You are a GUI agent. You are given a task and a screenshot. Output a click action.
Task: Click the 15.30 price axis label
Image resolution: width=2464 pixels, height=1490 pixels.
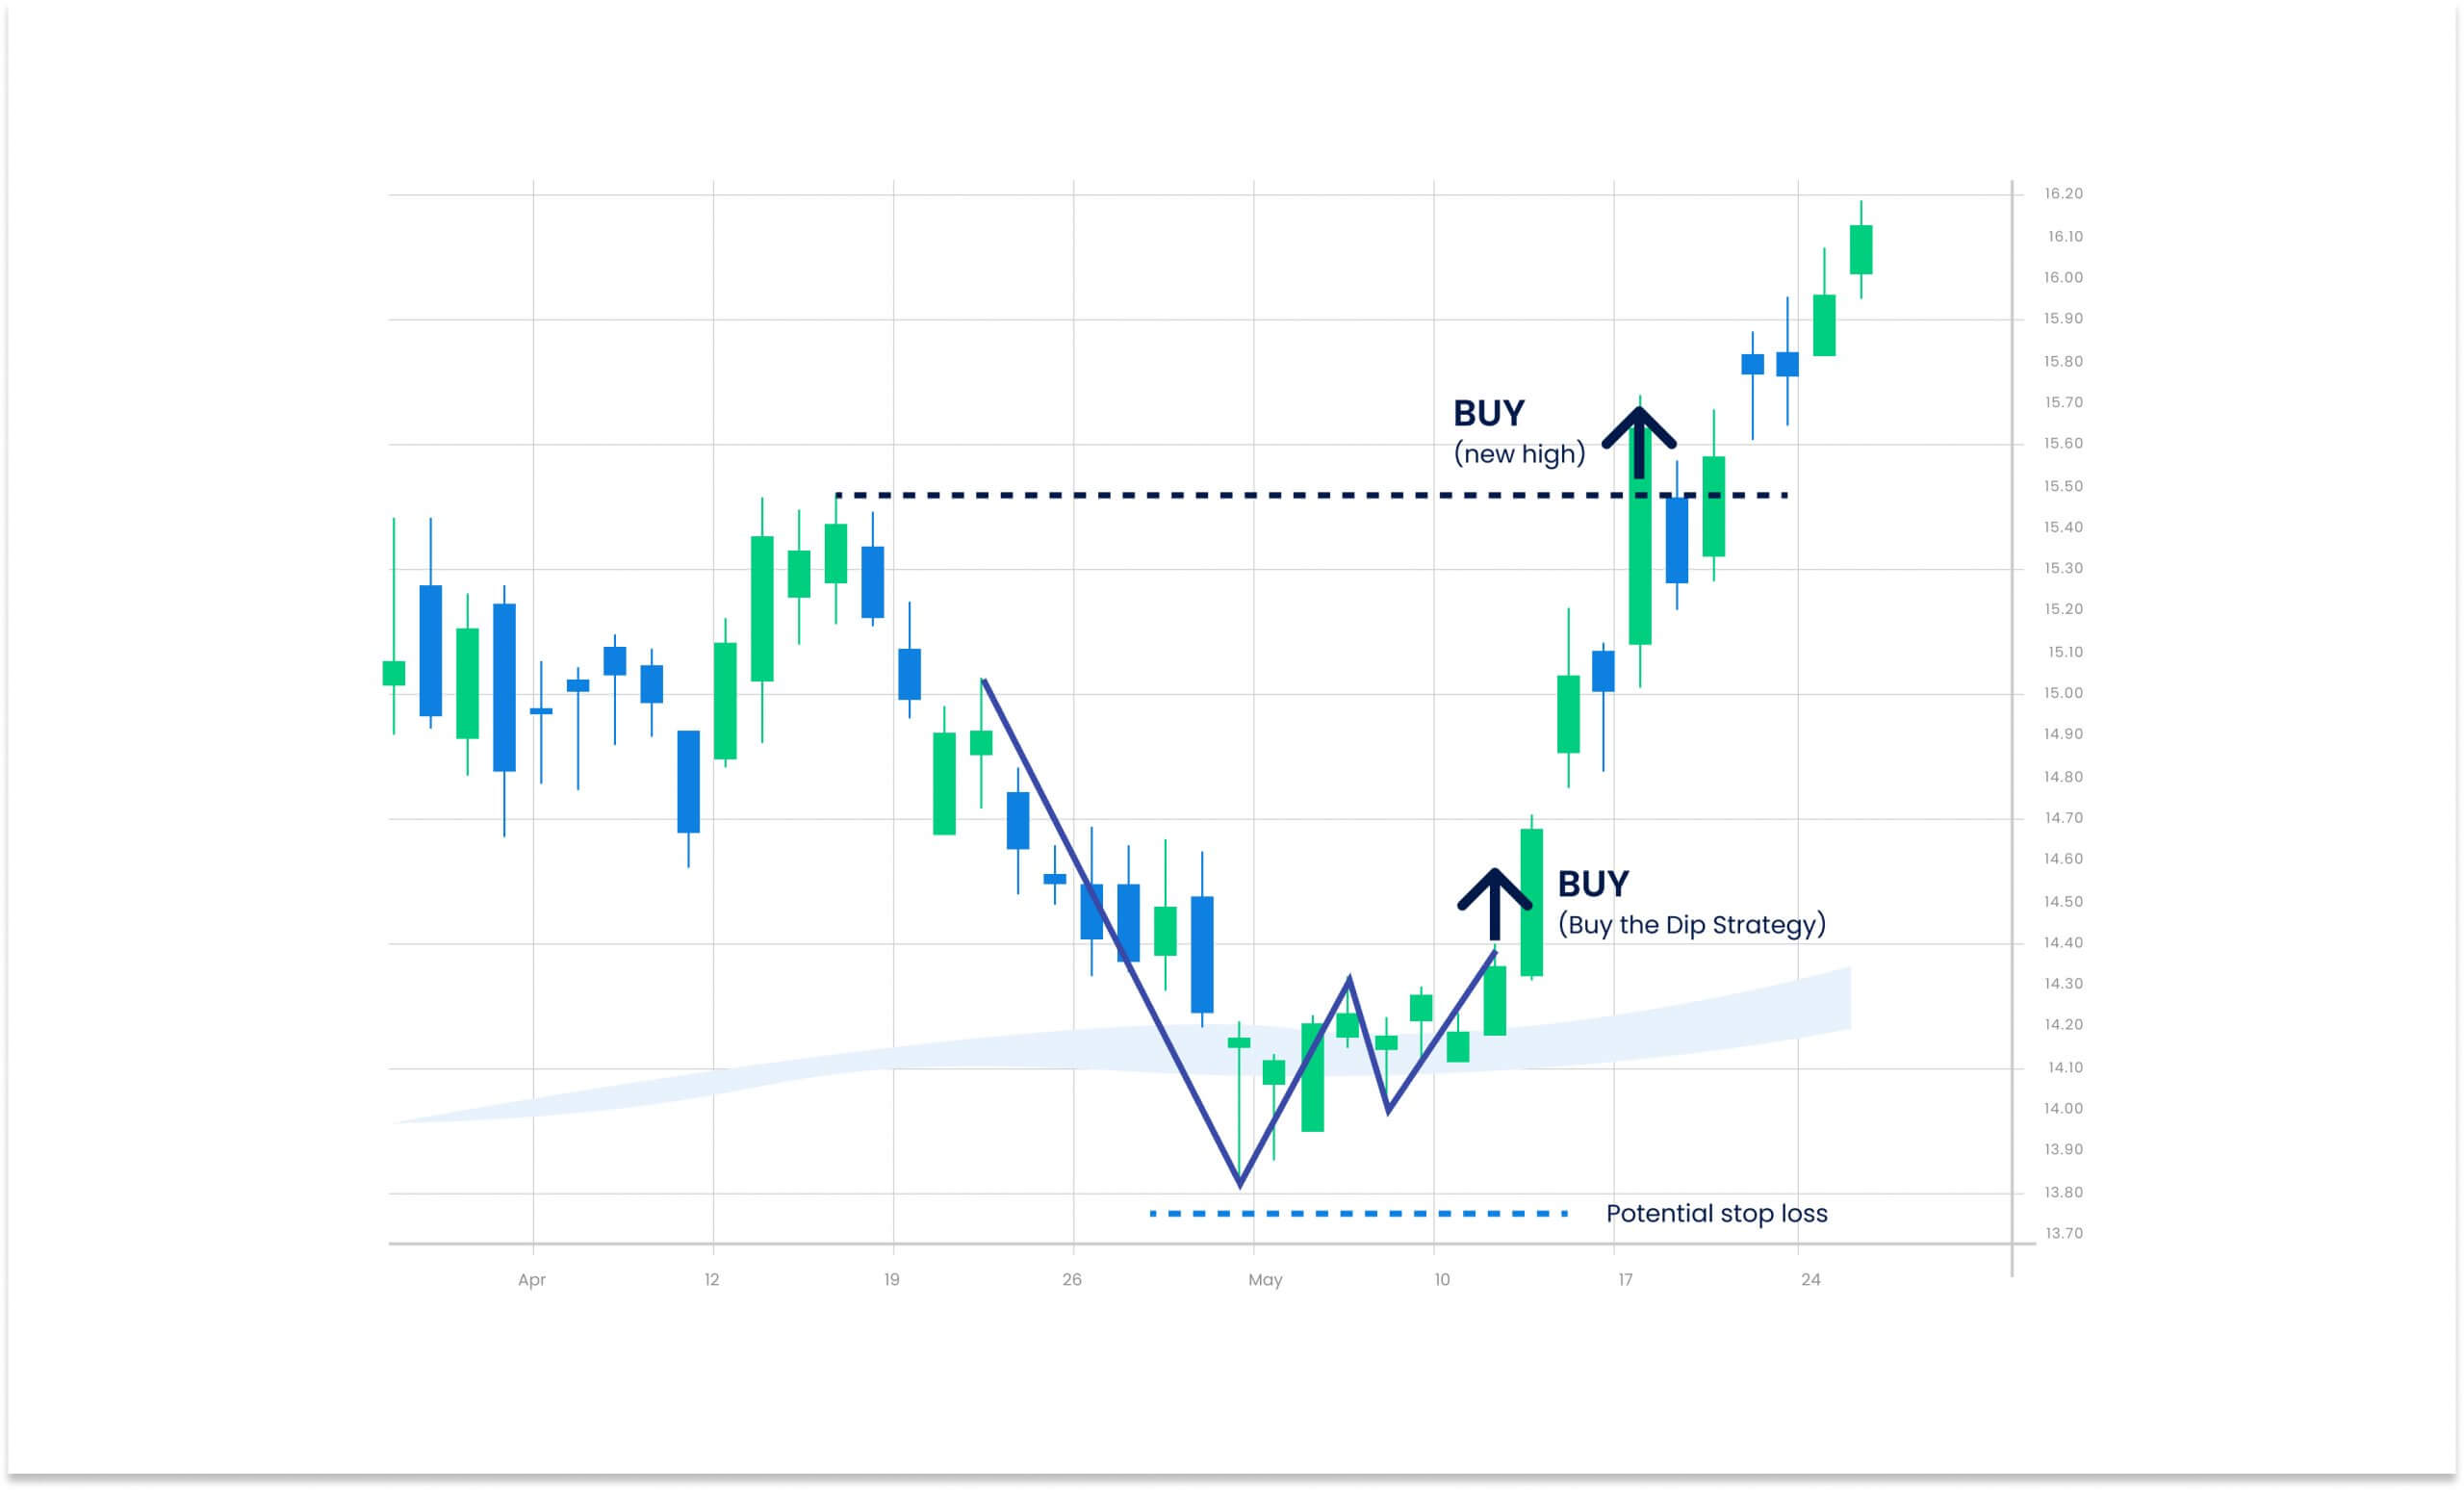pyautogui.click(x=2063, y=568)
